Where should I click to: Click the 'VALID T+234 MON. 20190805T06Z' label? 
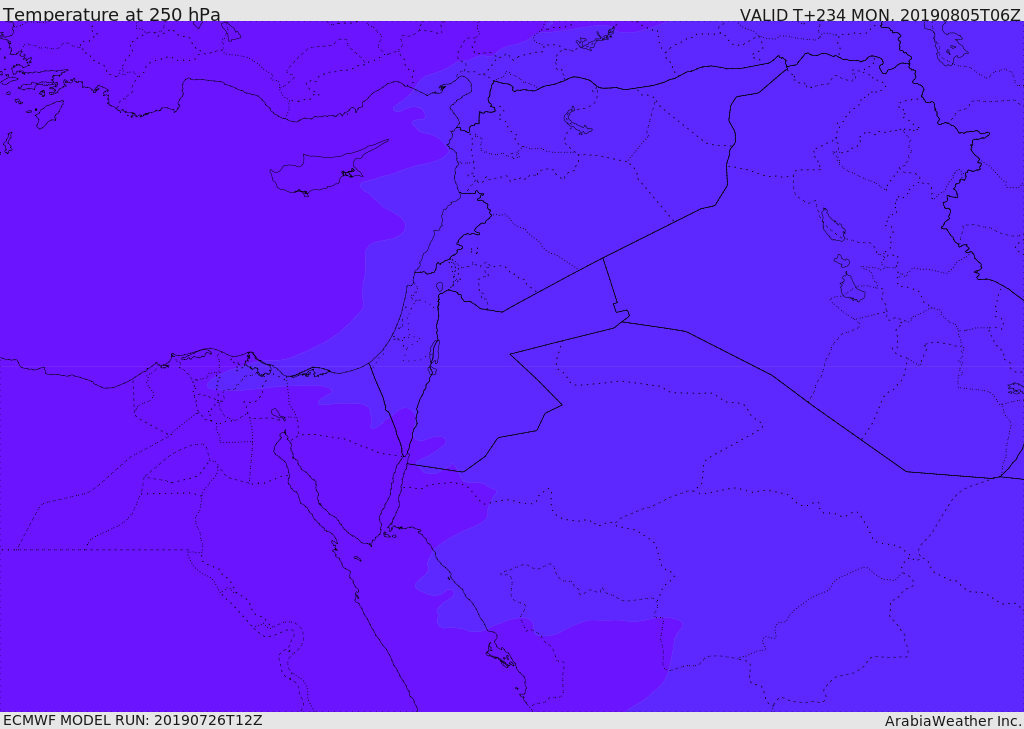click(880, 14)
